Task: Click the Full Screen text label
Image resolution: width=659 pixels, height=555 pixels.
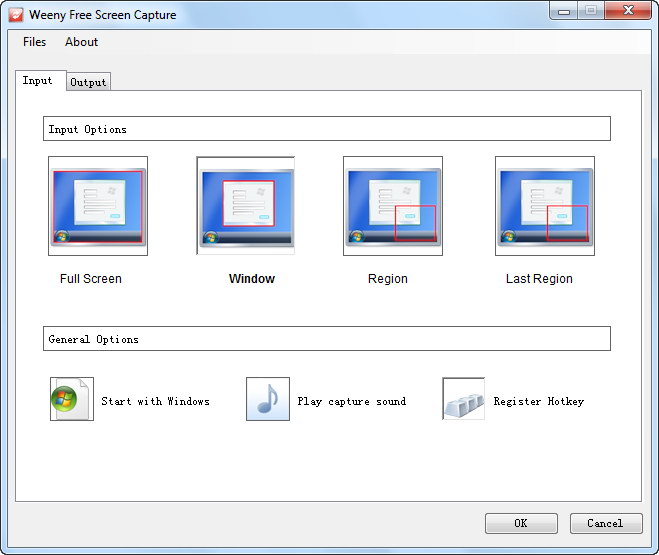Action: pyautogui.click(x=91, y=279)
